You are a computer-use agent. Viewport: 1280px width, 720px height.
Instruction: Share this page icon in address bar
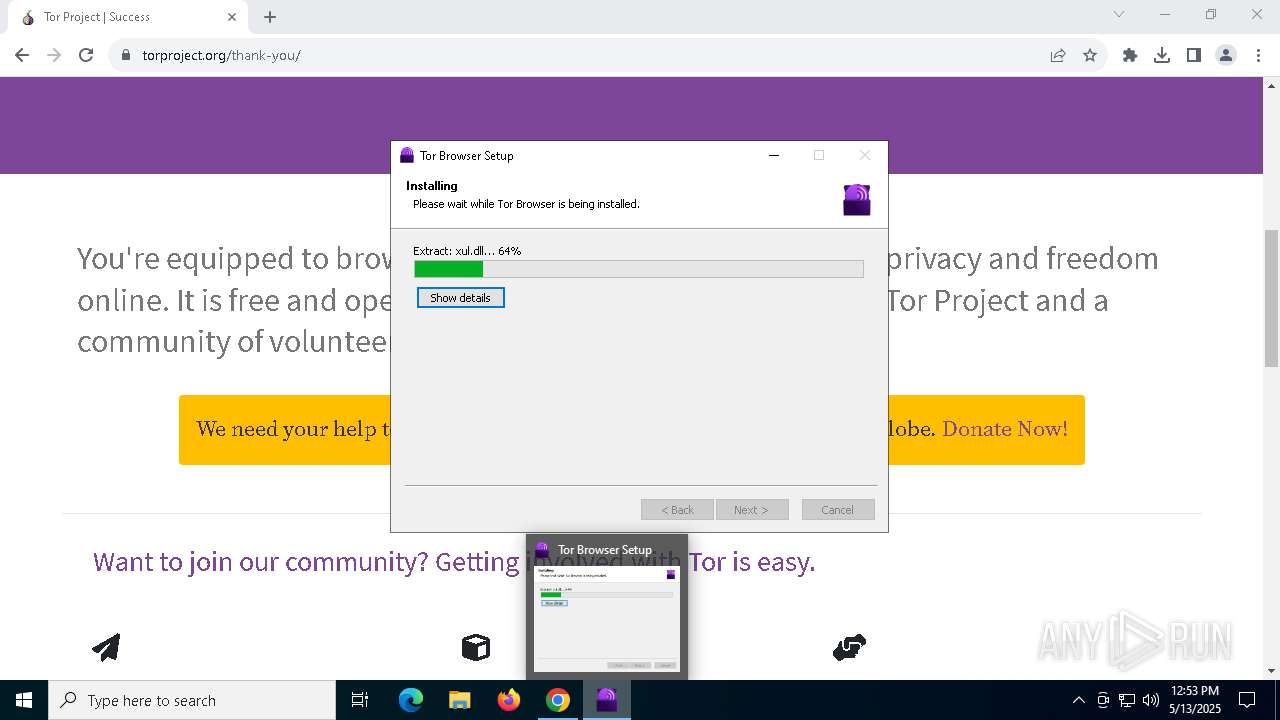coord(1058,55)
